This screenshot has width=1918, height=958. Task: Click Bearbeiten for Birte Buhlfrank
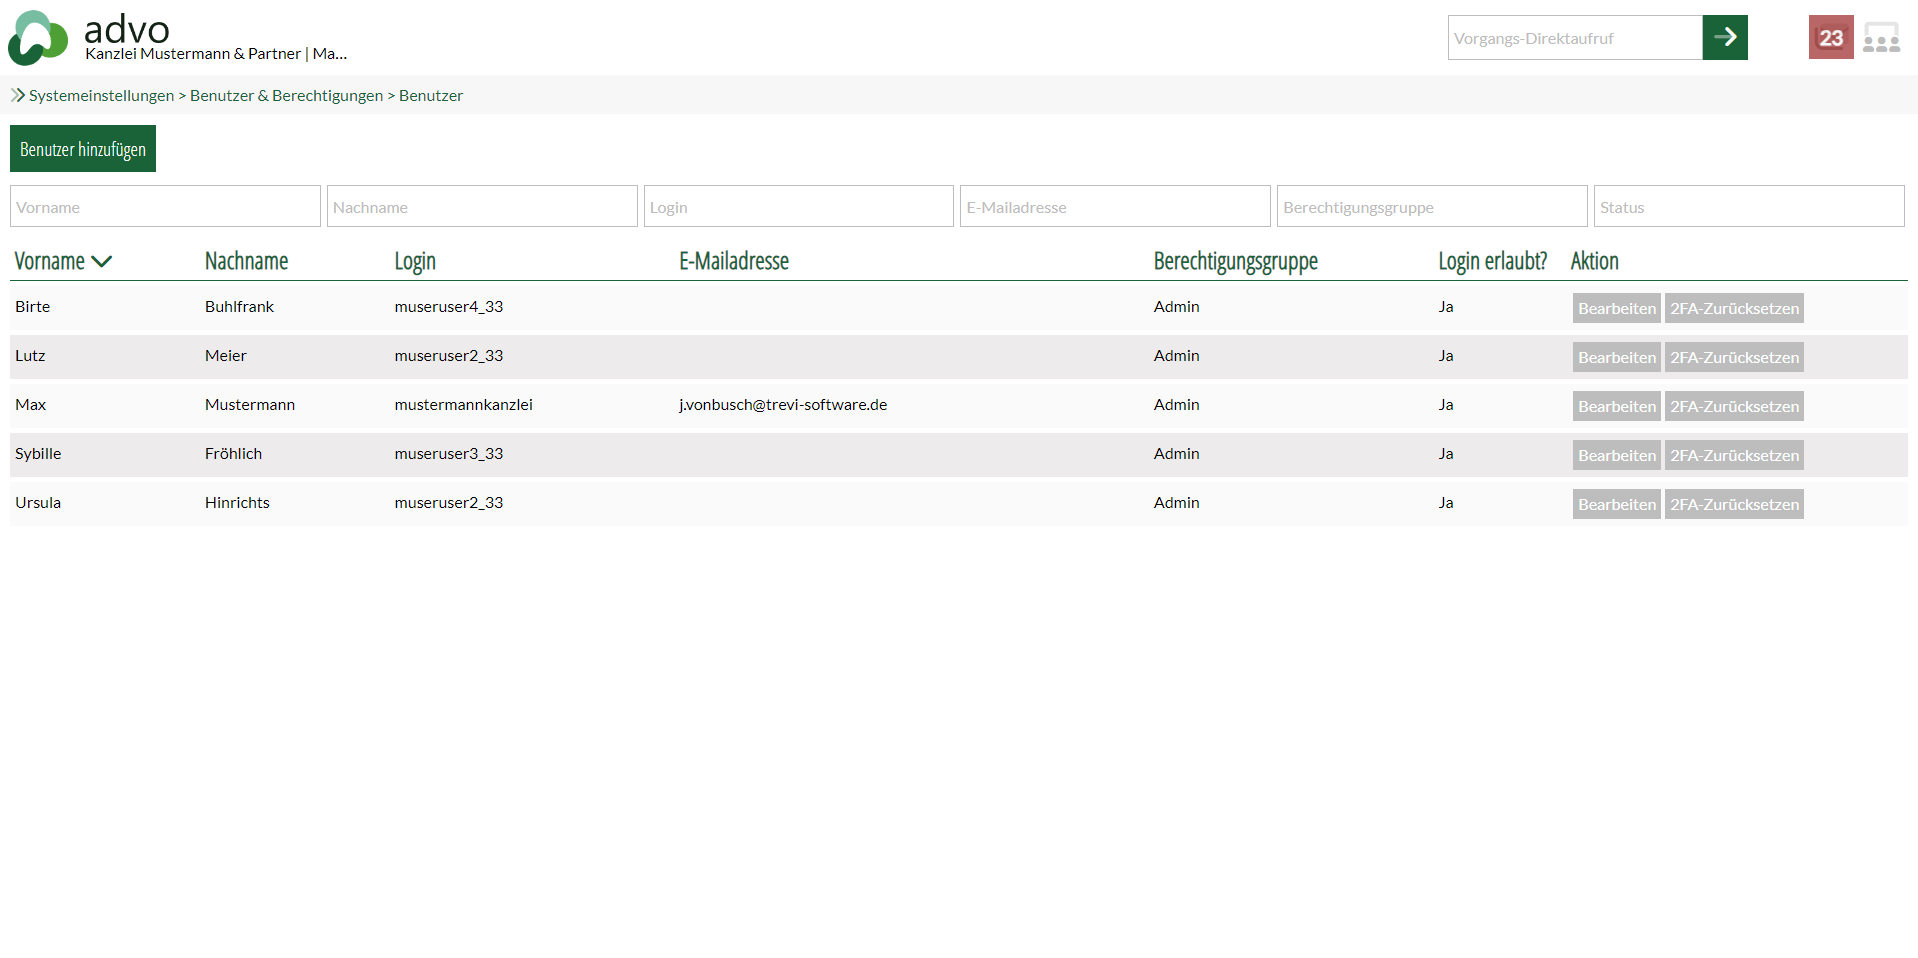coord(1616,308)
